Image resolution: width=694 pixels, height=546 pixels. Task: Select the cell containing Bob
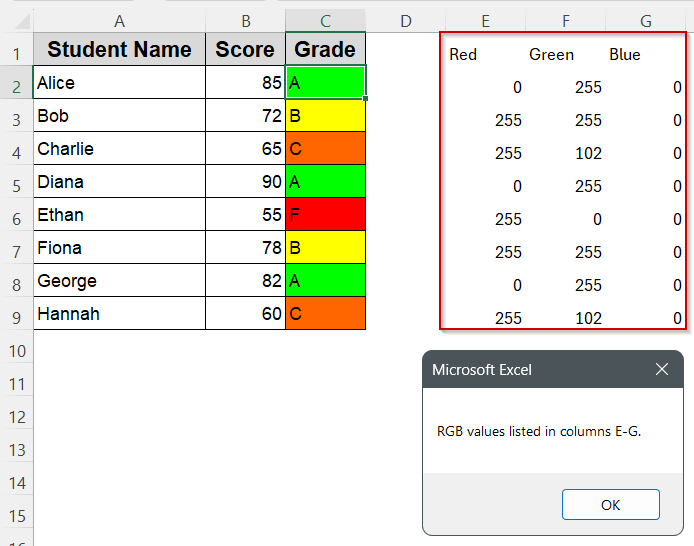tap(120, 115)
